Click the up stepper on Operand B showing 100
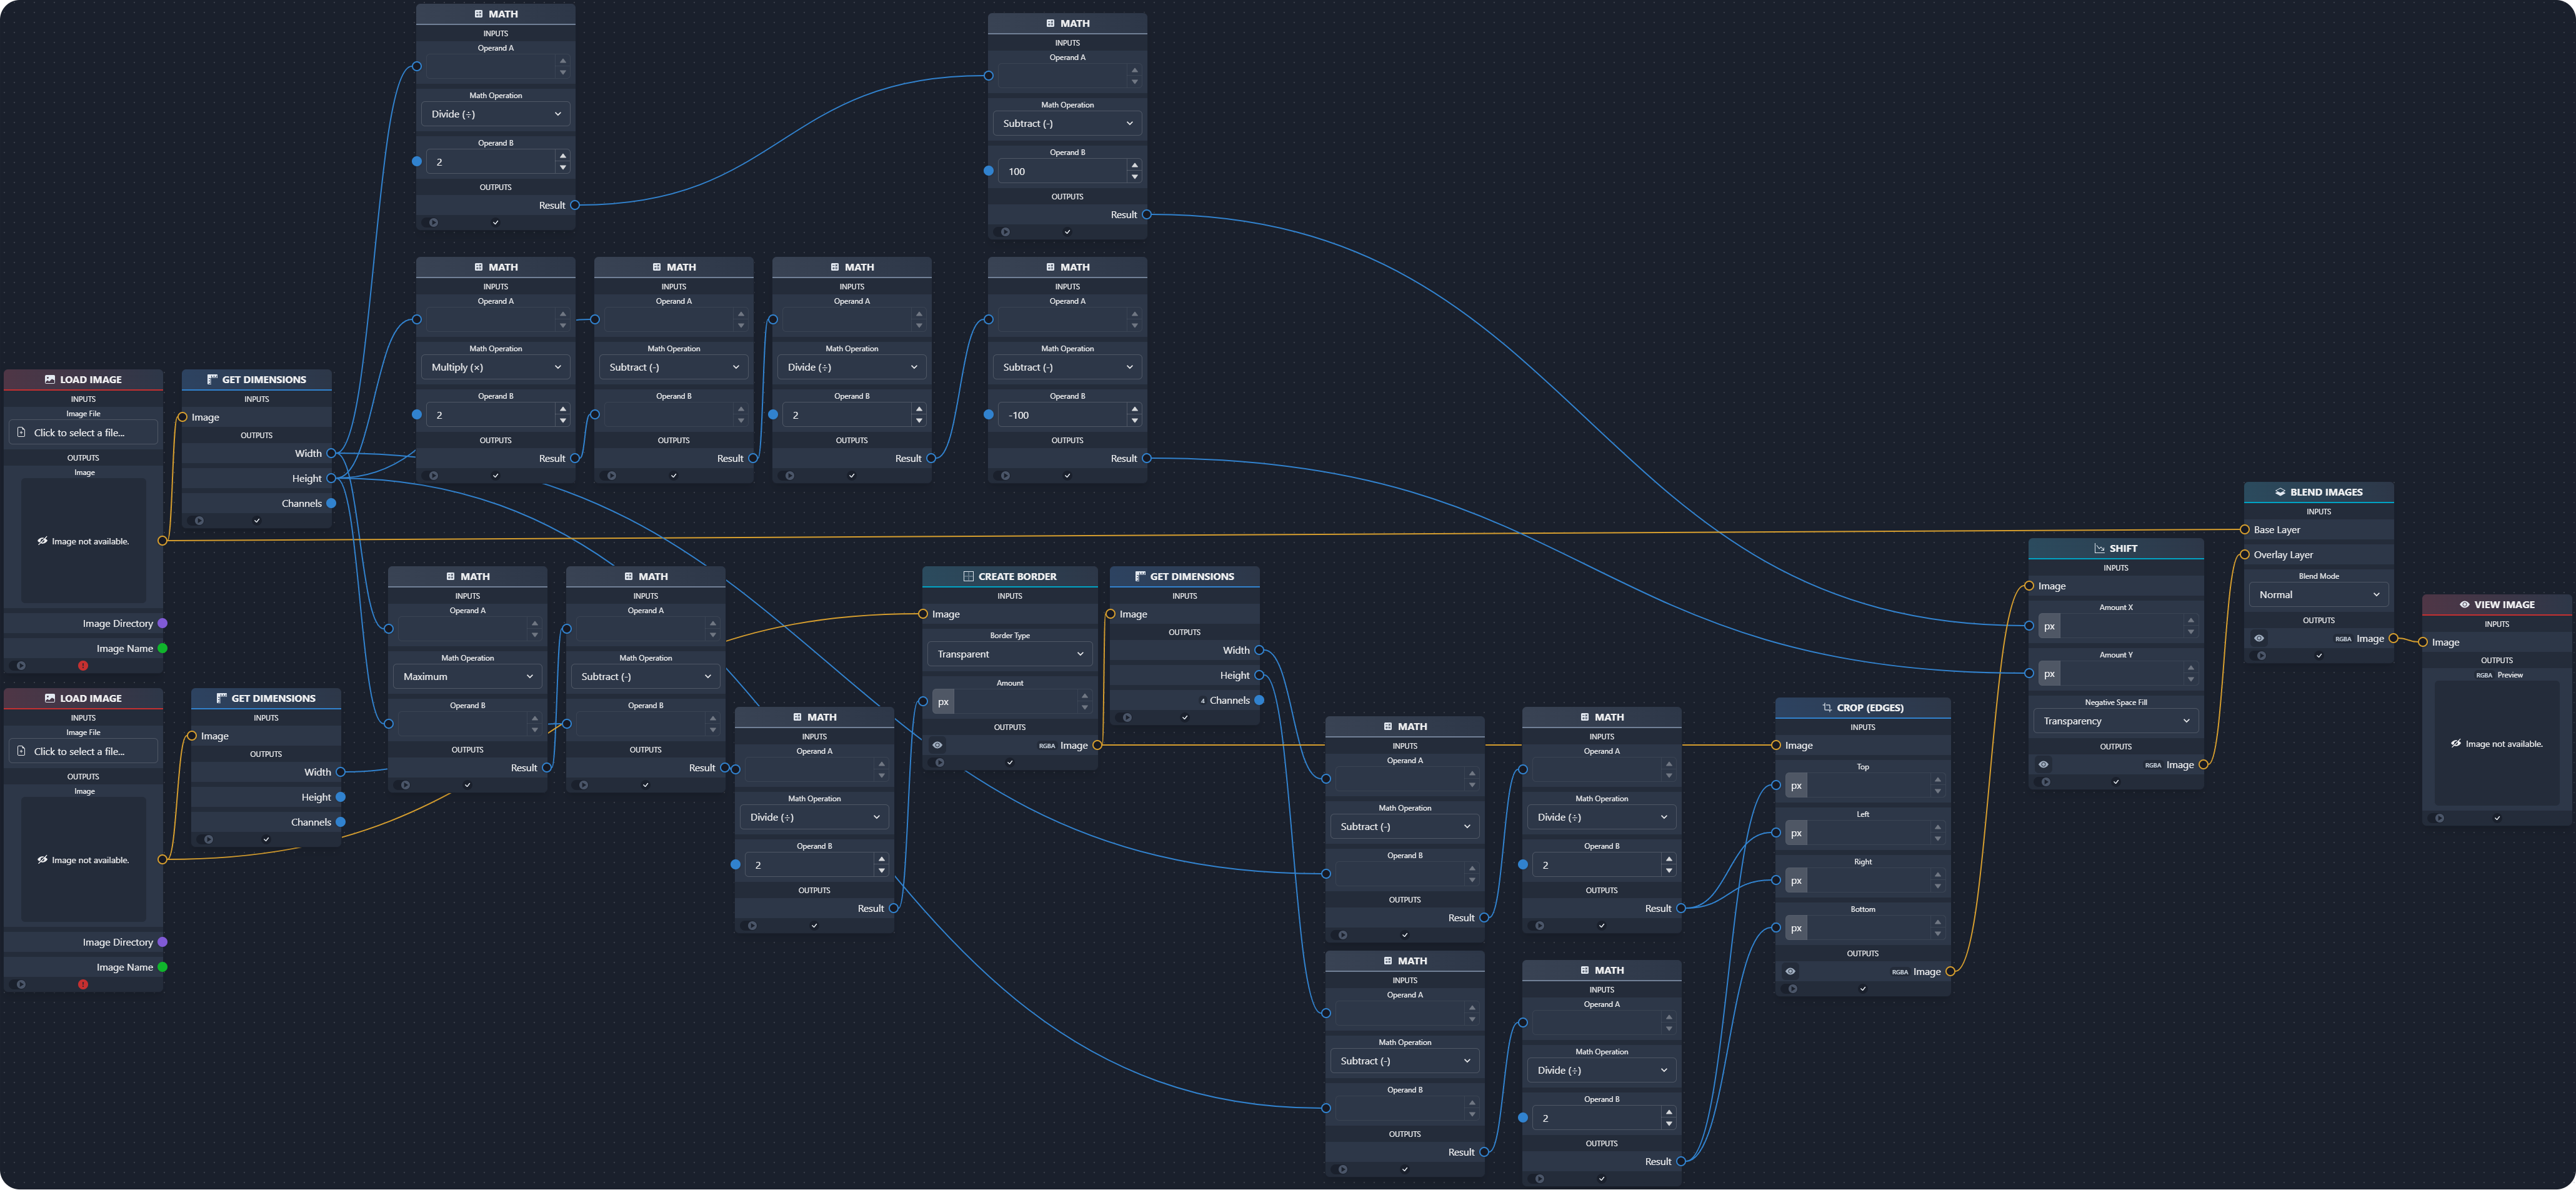The image size is (2576, 1190). [x=1135, y=166]
